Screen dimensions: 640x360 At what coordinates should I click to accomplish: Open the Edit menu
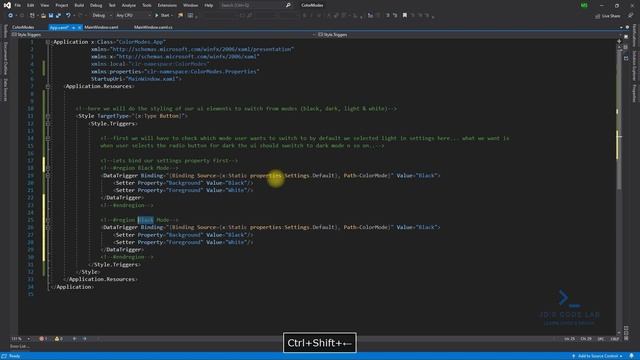pos(31,5)
